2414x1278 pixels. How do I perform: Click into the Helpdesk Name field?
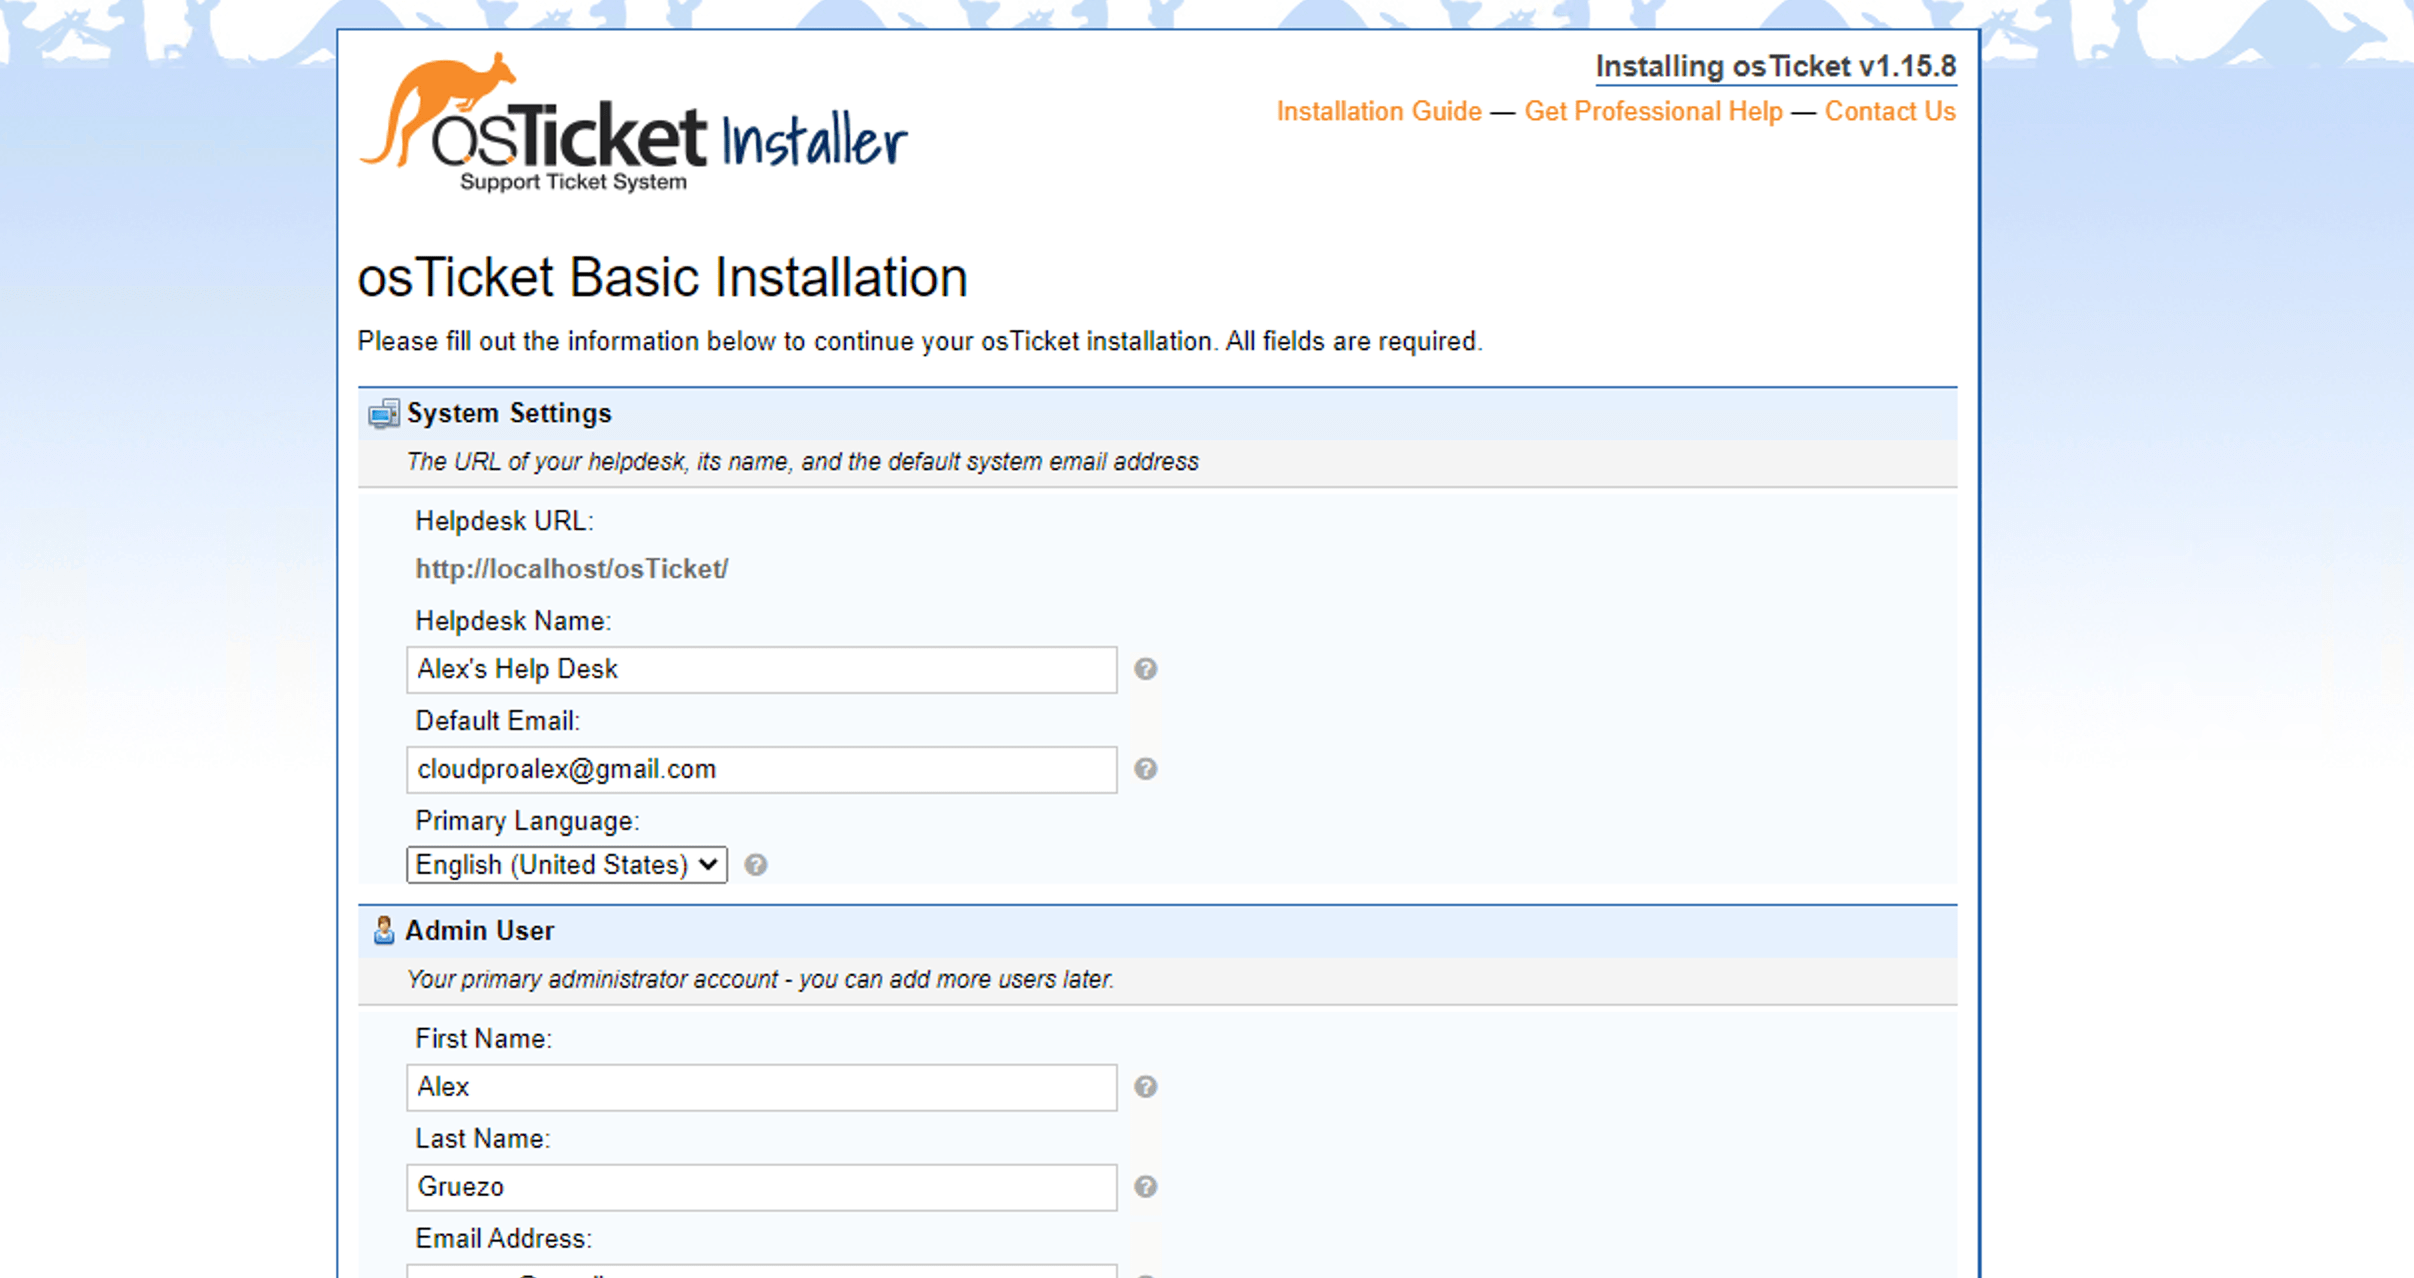761,669
